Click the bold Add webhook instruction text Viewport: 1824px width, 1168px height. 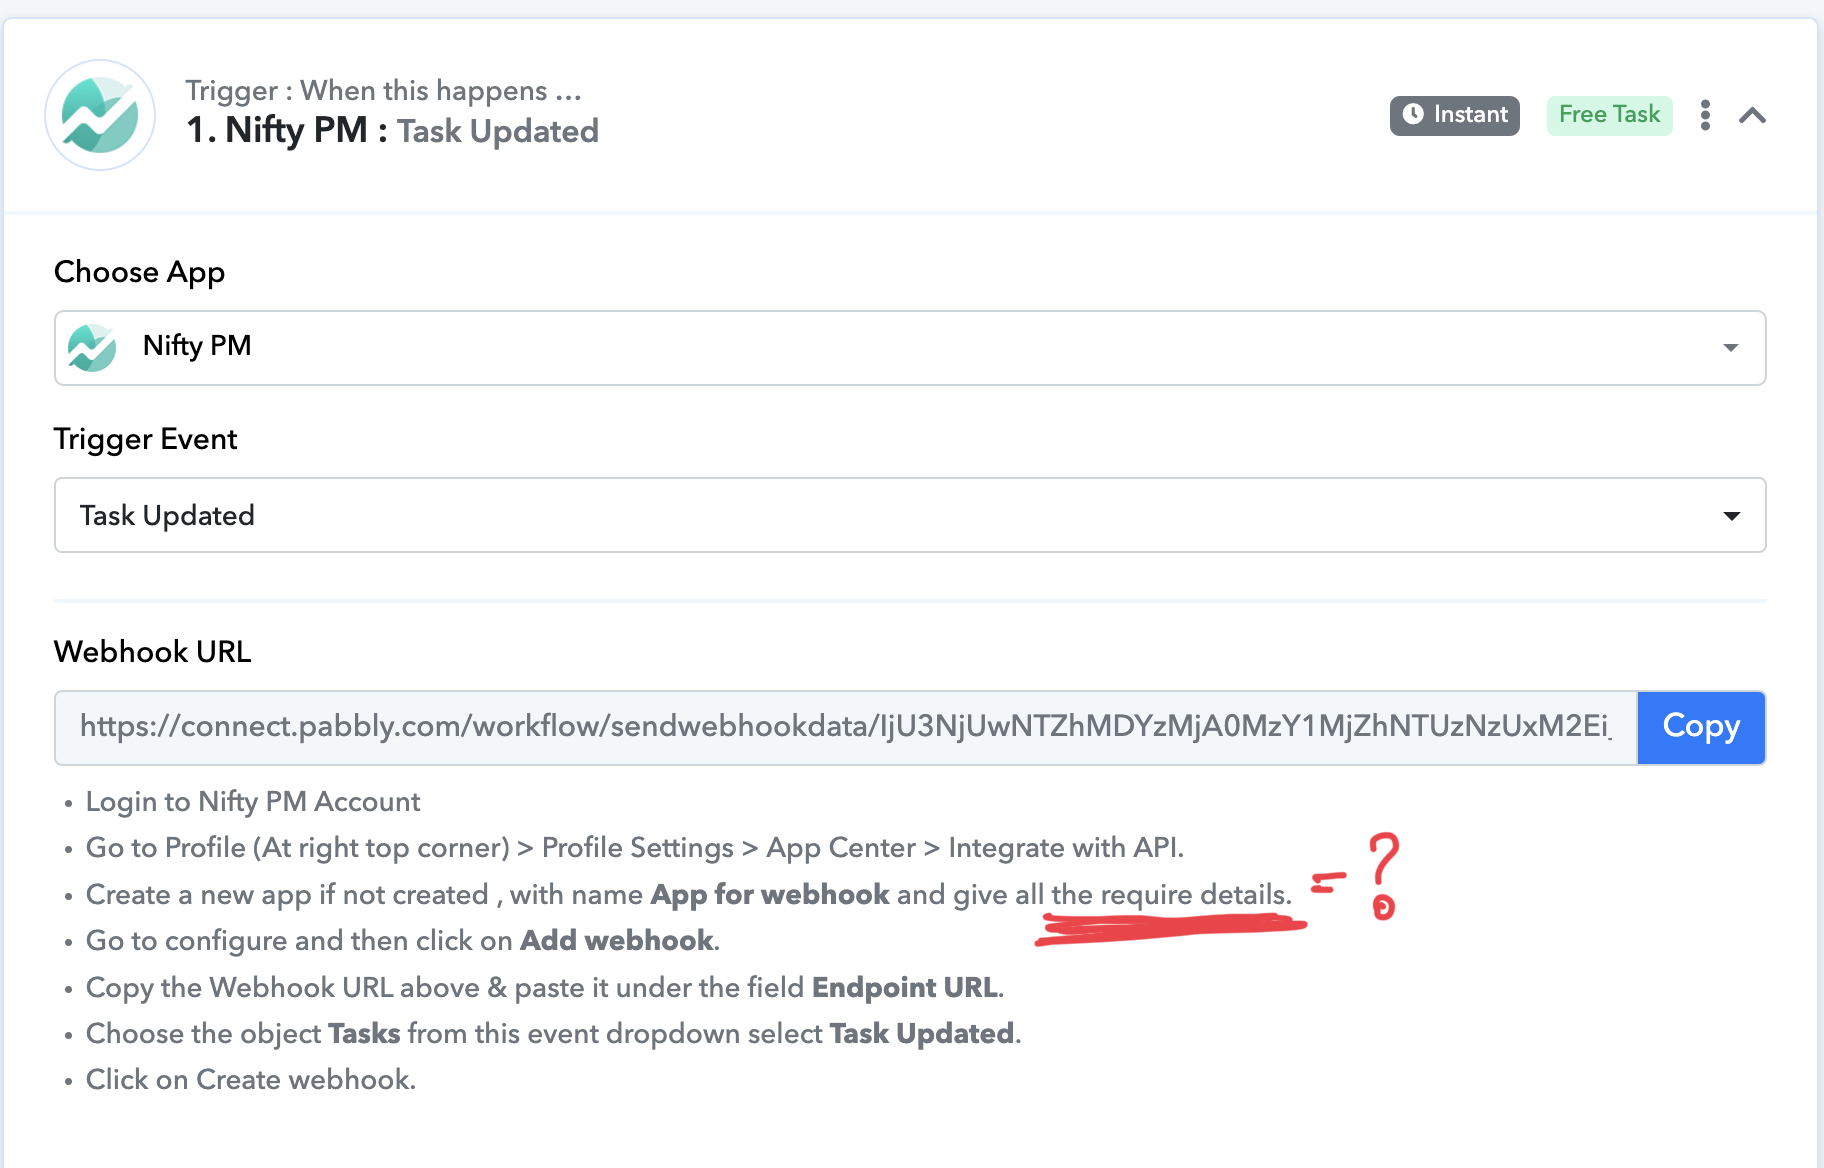coord(616,941)
